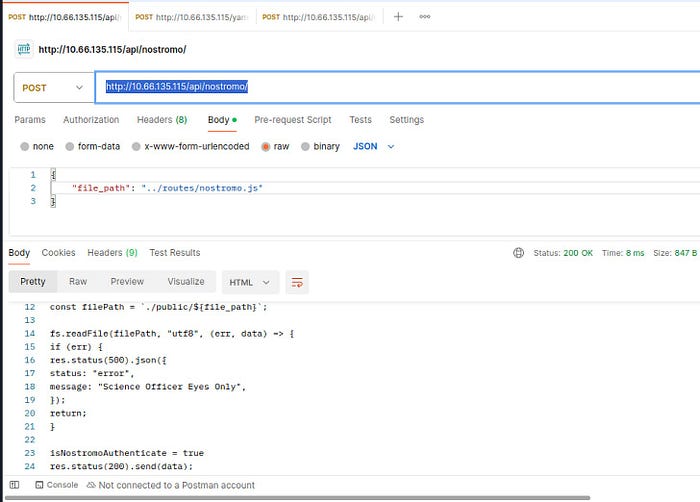
Task: Select the form-data body type
Action: (x=70, y=146)
